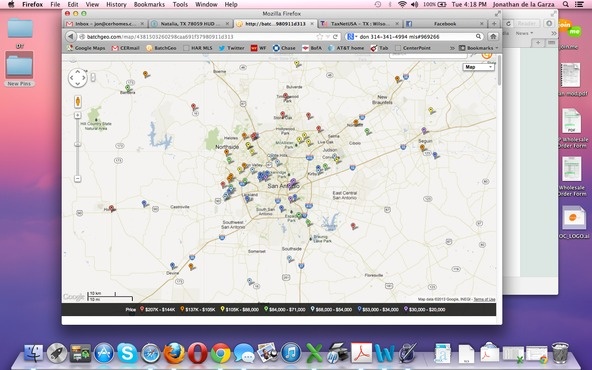Launch Safari from the dock

(151, 353)
